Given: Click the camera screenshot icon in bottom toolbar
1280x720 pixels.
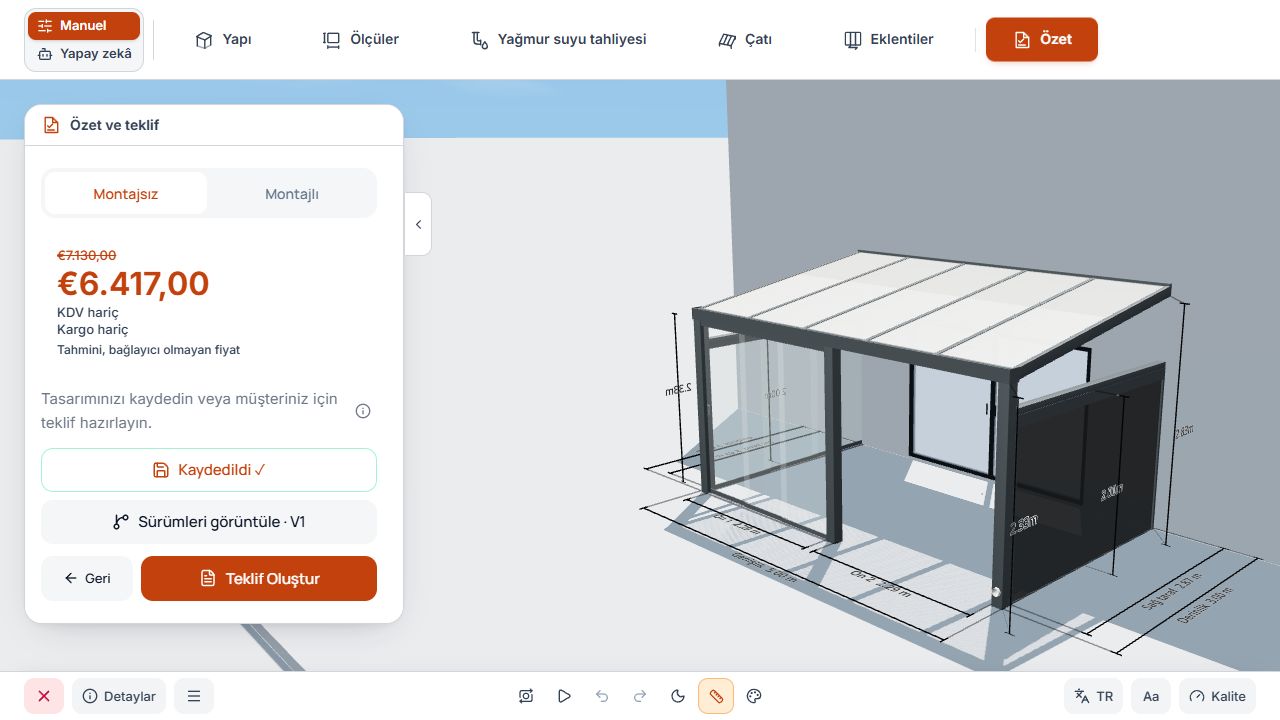Looking at the screenshot, I should coord(526,696).
